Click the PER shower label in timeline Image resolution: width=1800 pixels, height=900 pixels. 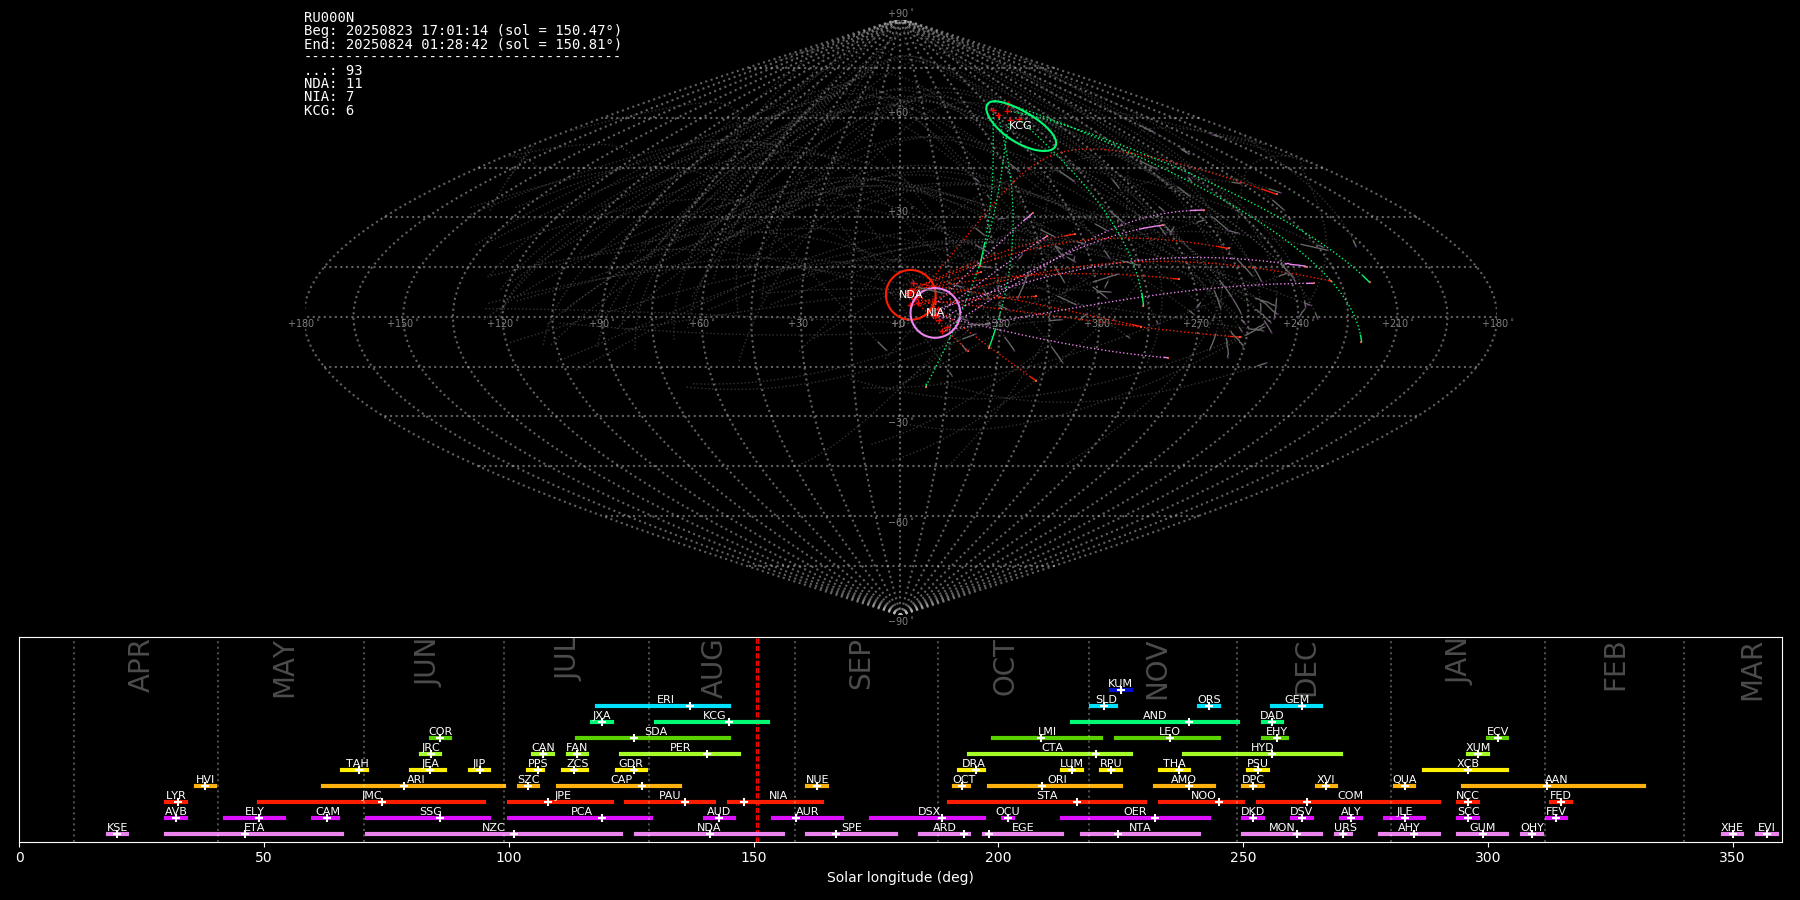click(680, 748)
